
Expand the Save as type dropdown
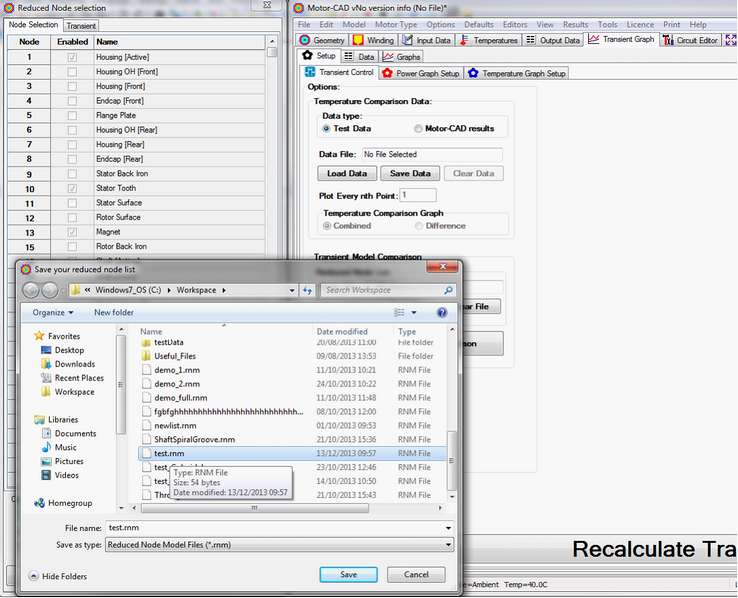[448, 545]
